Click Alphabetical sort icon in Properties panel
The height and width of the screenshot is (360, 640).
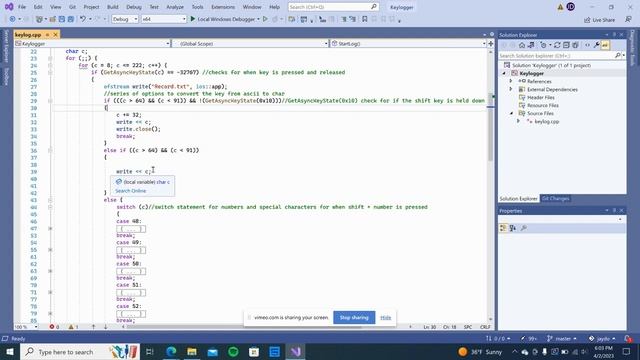pyautogui.click(x=513, y=228)
